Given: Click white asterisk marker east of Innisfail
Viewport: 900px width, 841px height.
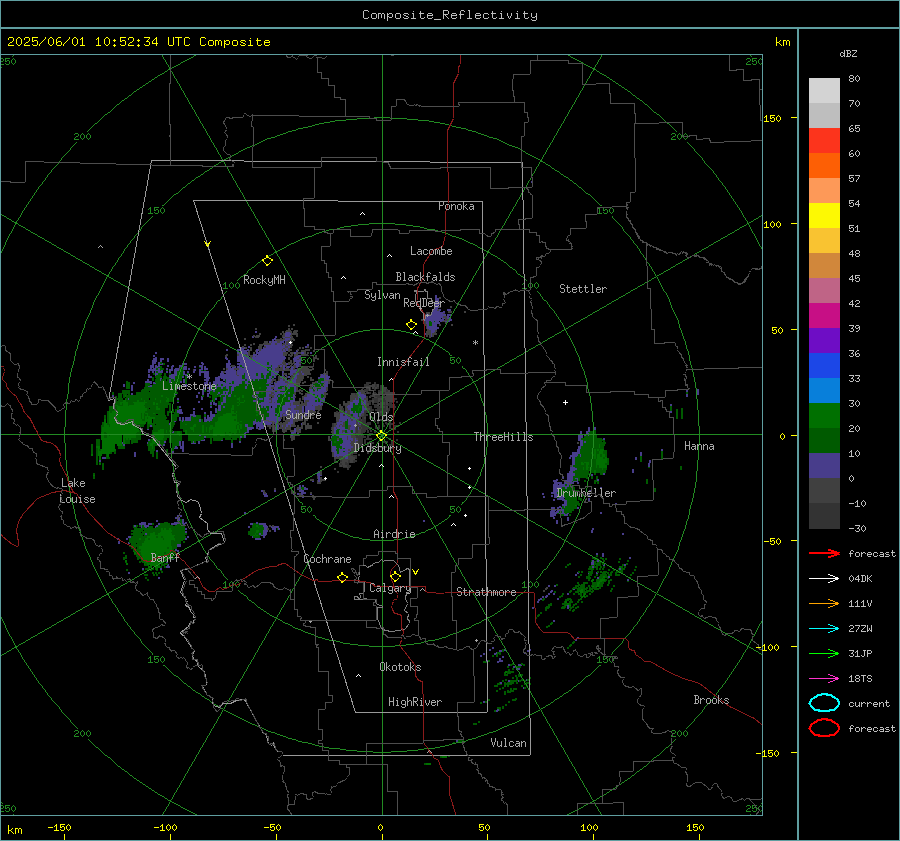Looking at the screenshot, I should (475, 343).
